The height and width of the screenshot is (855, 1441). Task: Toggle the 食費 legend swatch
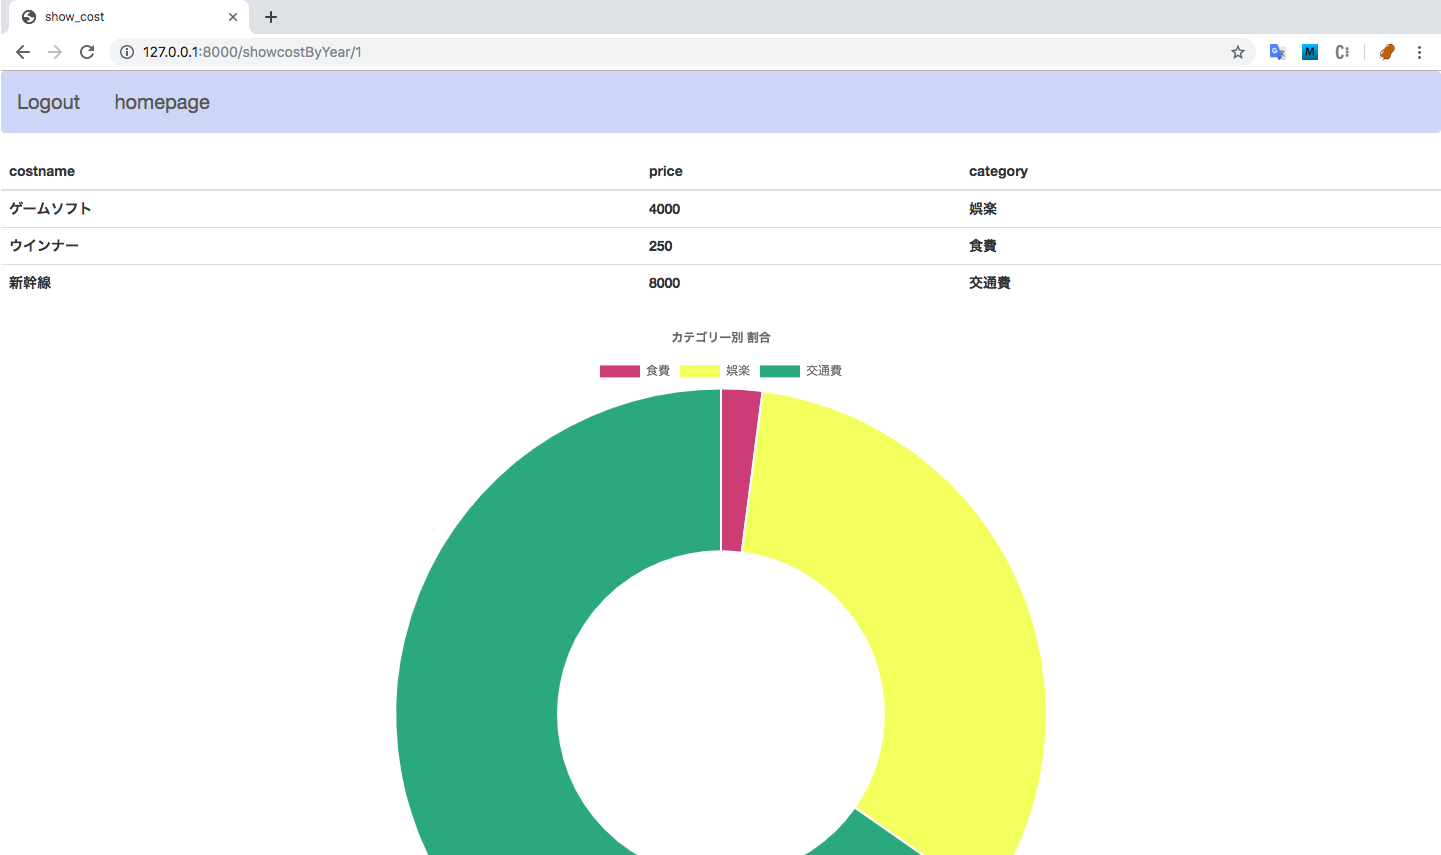click(620, 371)
